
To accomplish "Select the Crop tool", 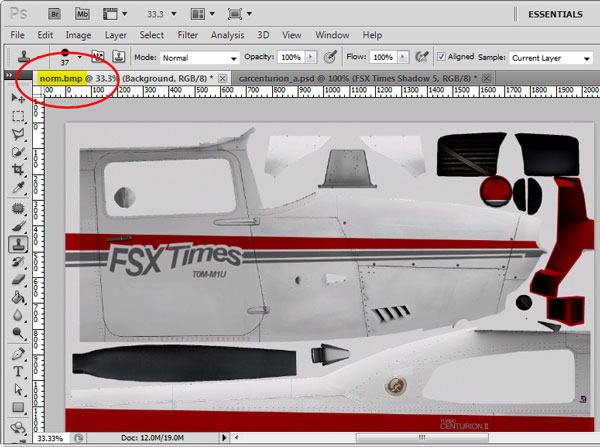I will 18,170.
